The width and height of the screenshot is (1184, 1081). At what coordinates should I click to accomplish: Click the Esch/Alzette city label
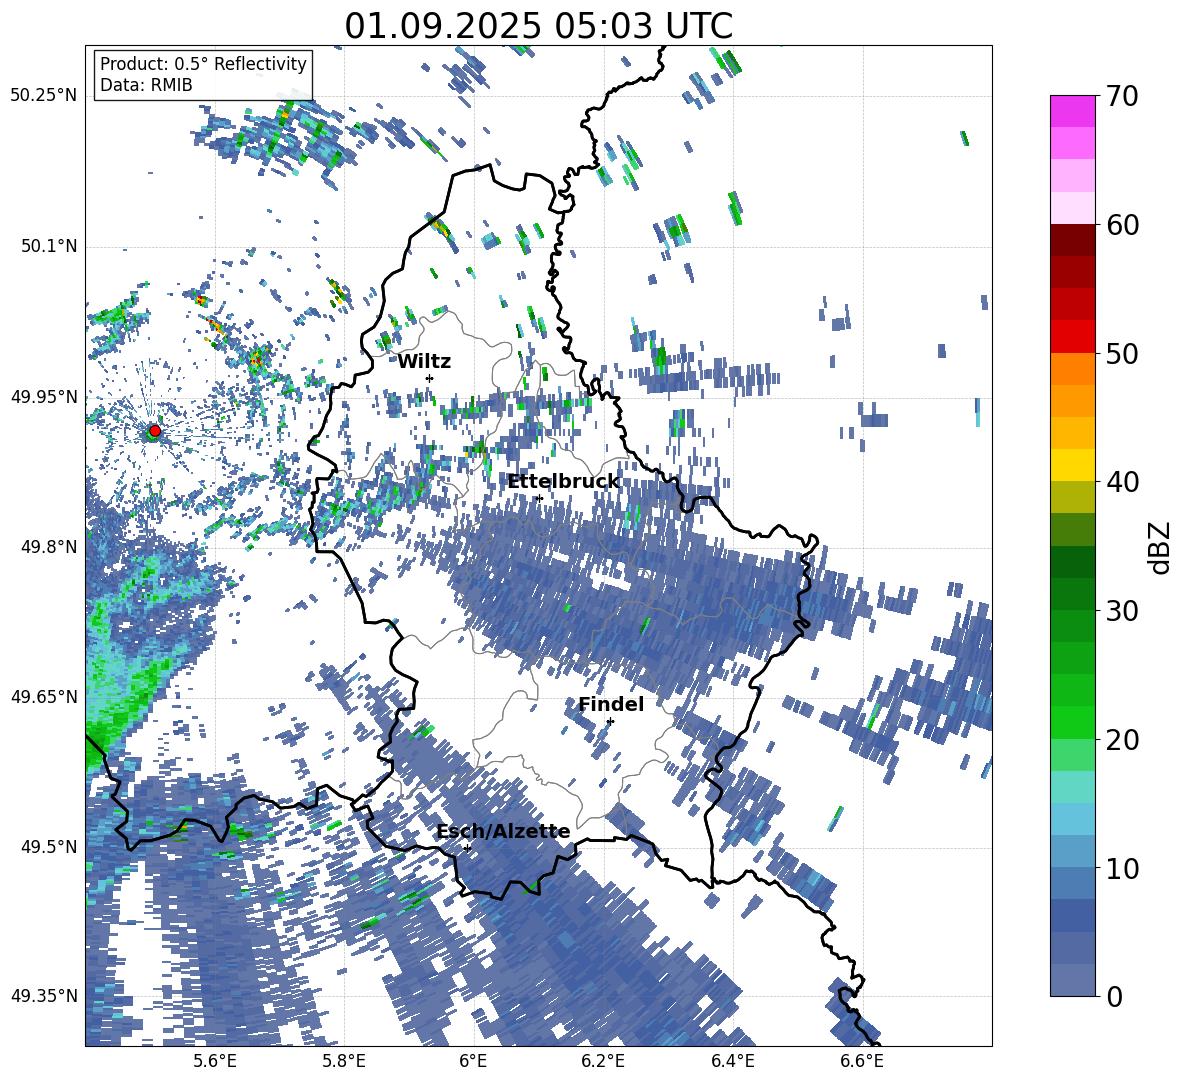pos(503,832)
